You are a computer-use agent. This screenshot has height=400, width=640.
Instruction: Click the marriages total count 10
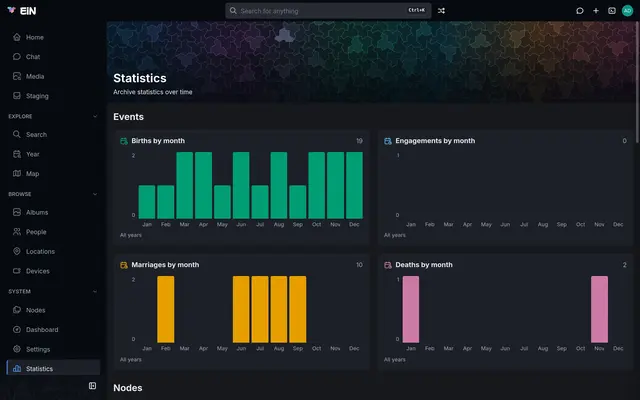coord(359,265)
